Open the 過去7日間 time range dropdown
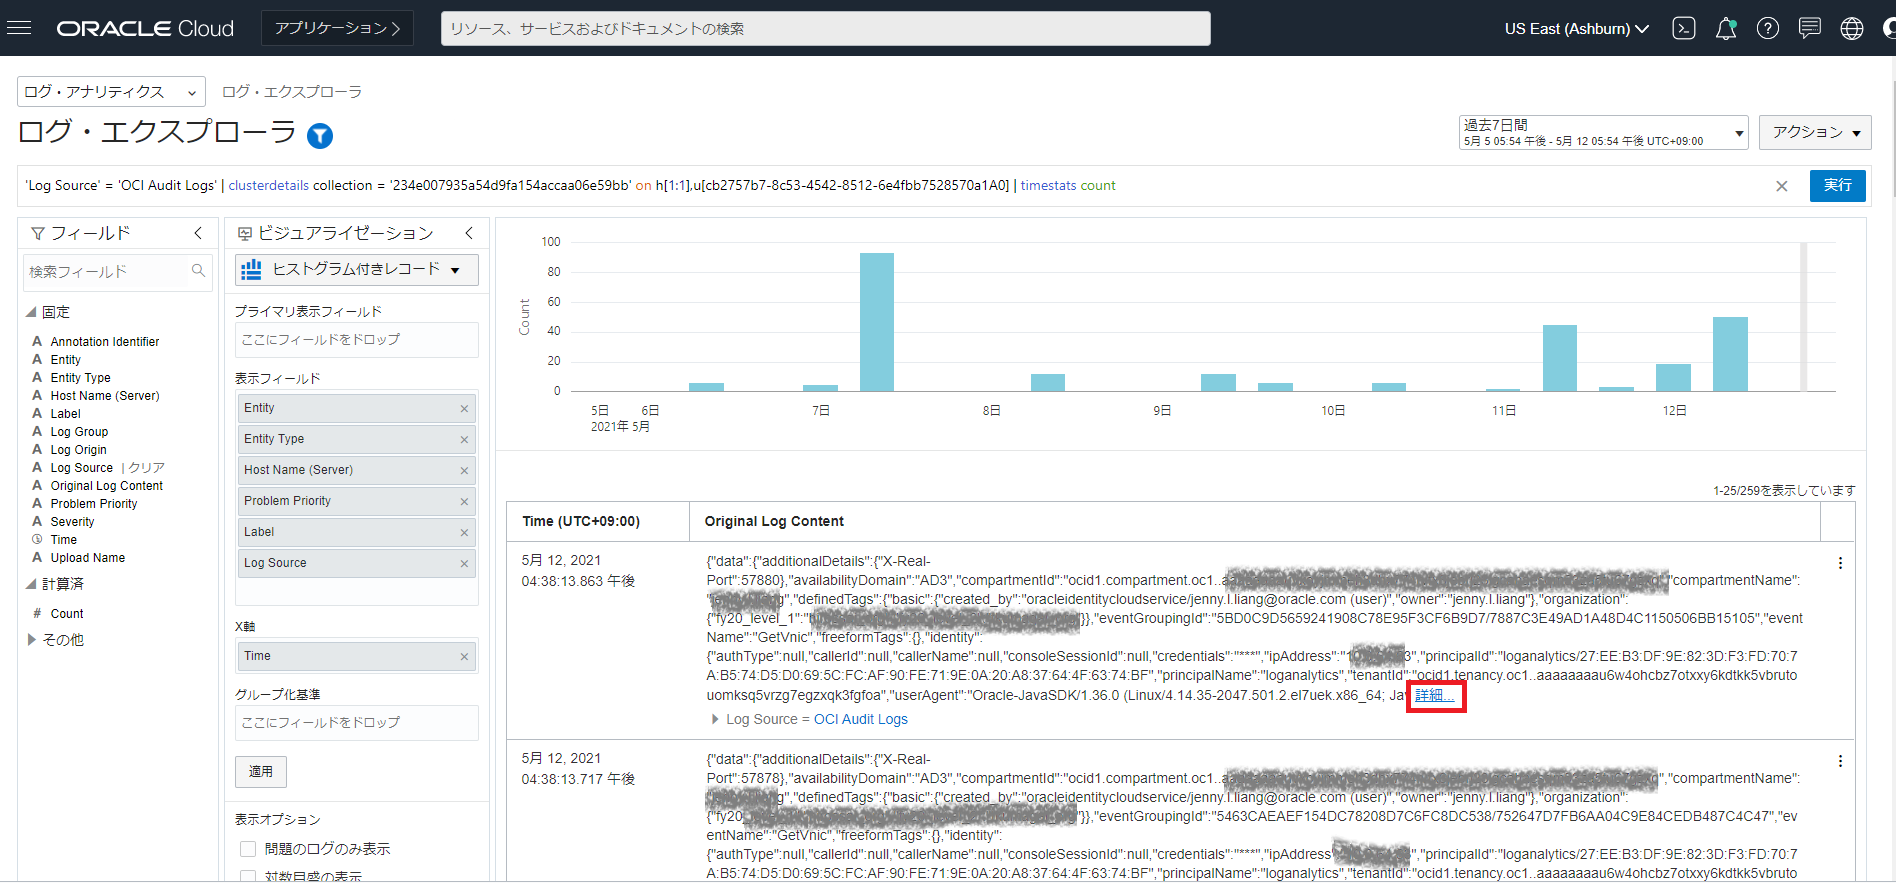 1602,132
